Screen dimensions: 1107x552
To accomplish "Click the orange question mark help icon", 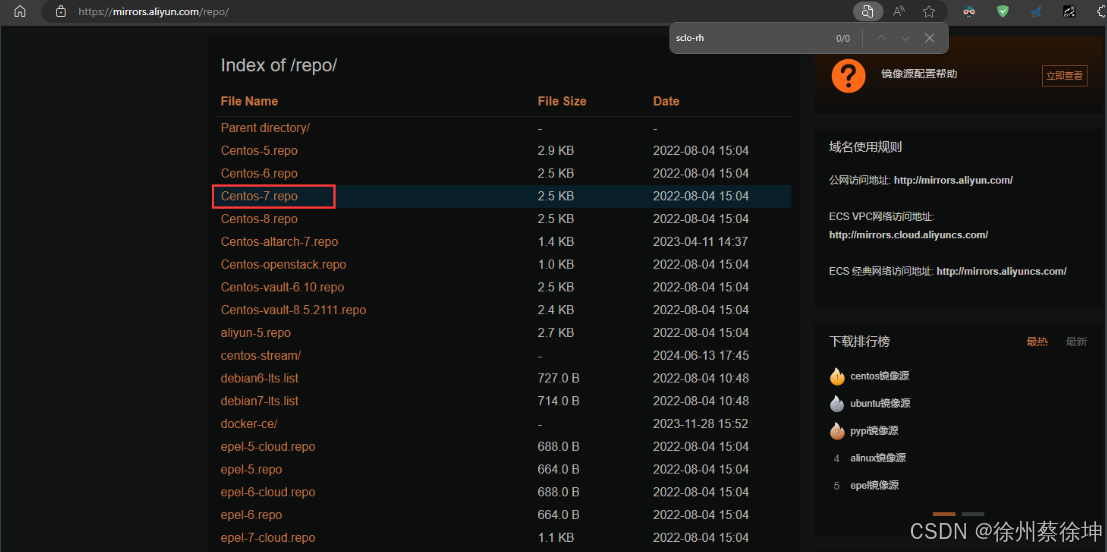I will (x=849, y=75).
